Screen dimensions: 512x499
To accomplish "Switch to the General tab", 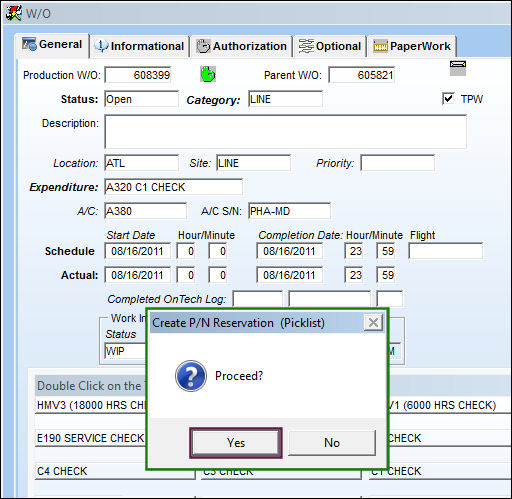I will 52,45.
